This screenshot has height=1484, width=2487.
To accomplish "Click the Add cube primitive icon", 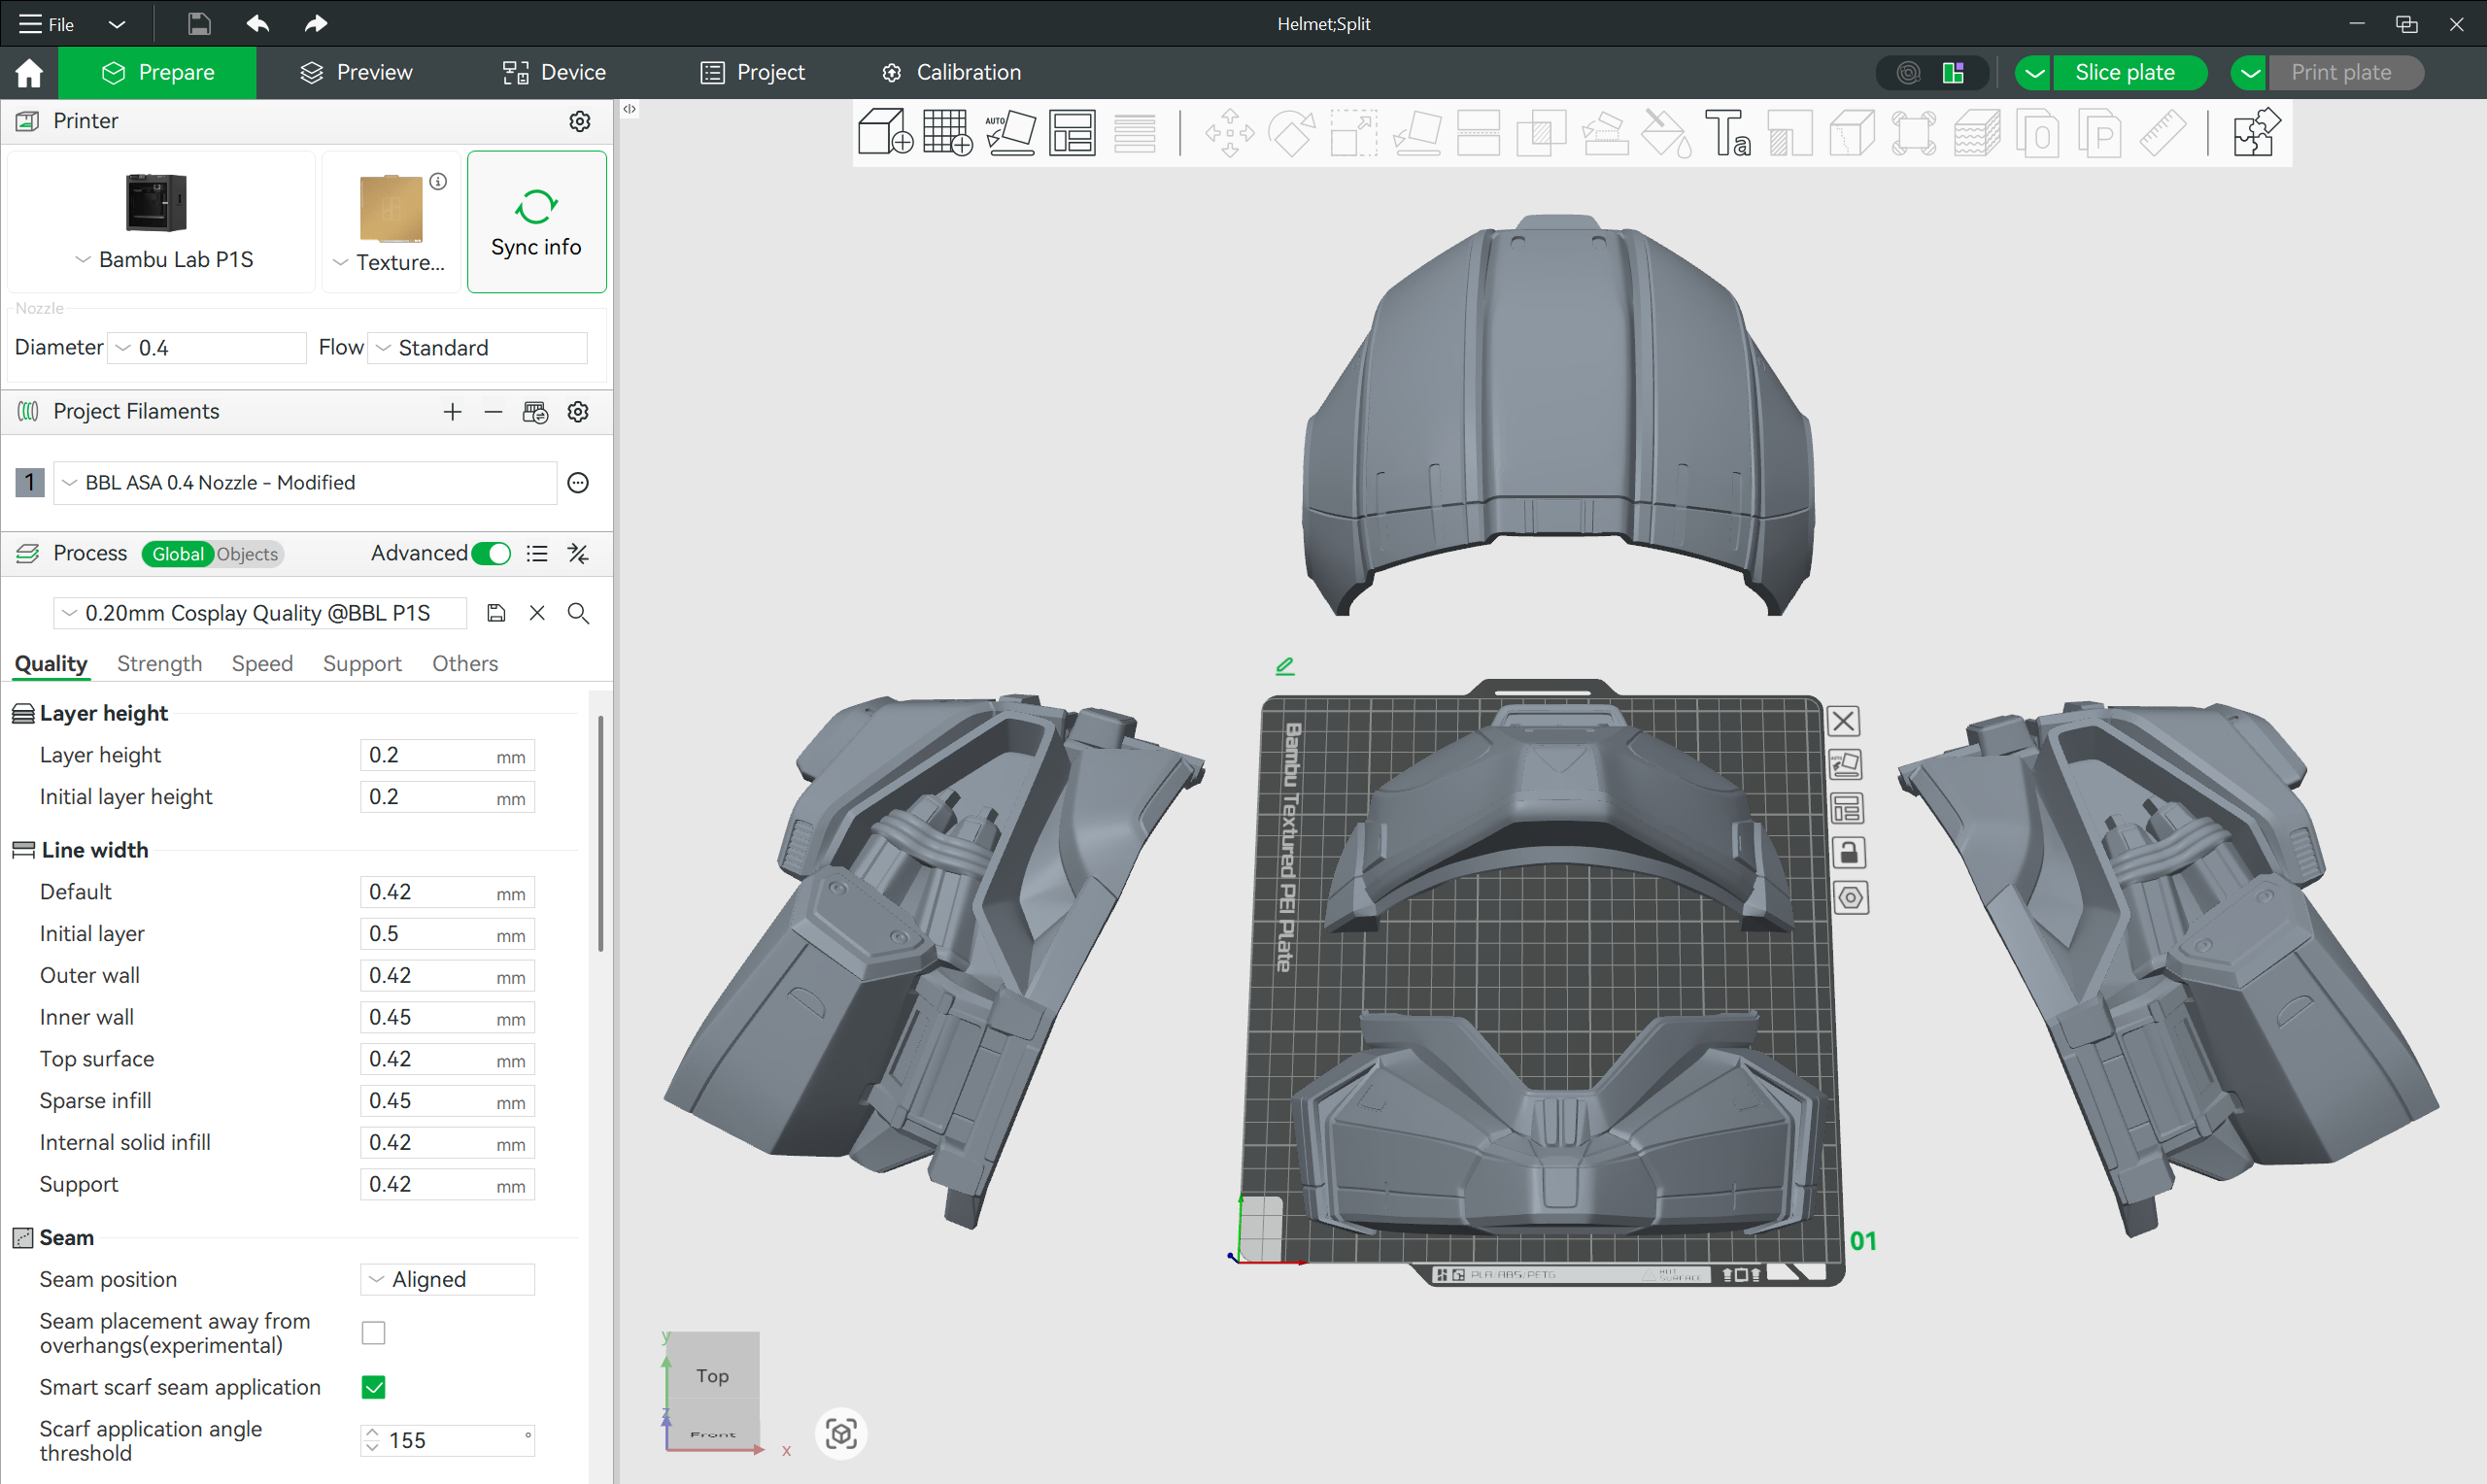I will (x=884, y=132).
